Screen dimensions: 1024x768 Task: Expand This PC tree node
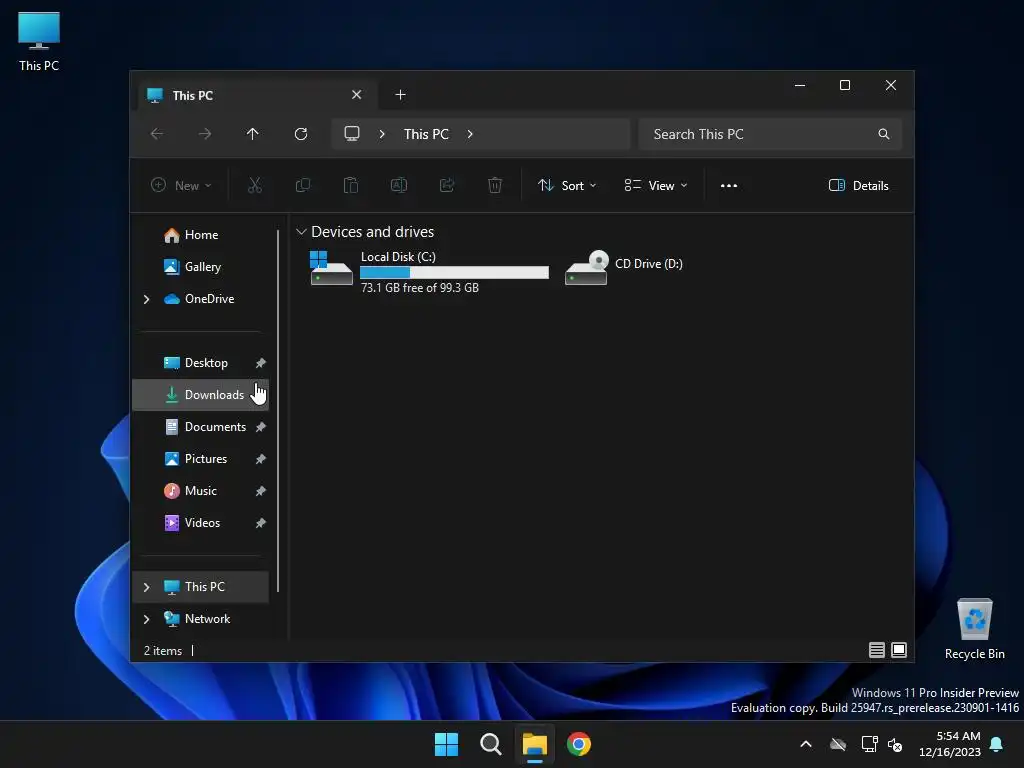click(x=146, y=587)
